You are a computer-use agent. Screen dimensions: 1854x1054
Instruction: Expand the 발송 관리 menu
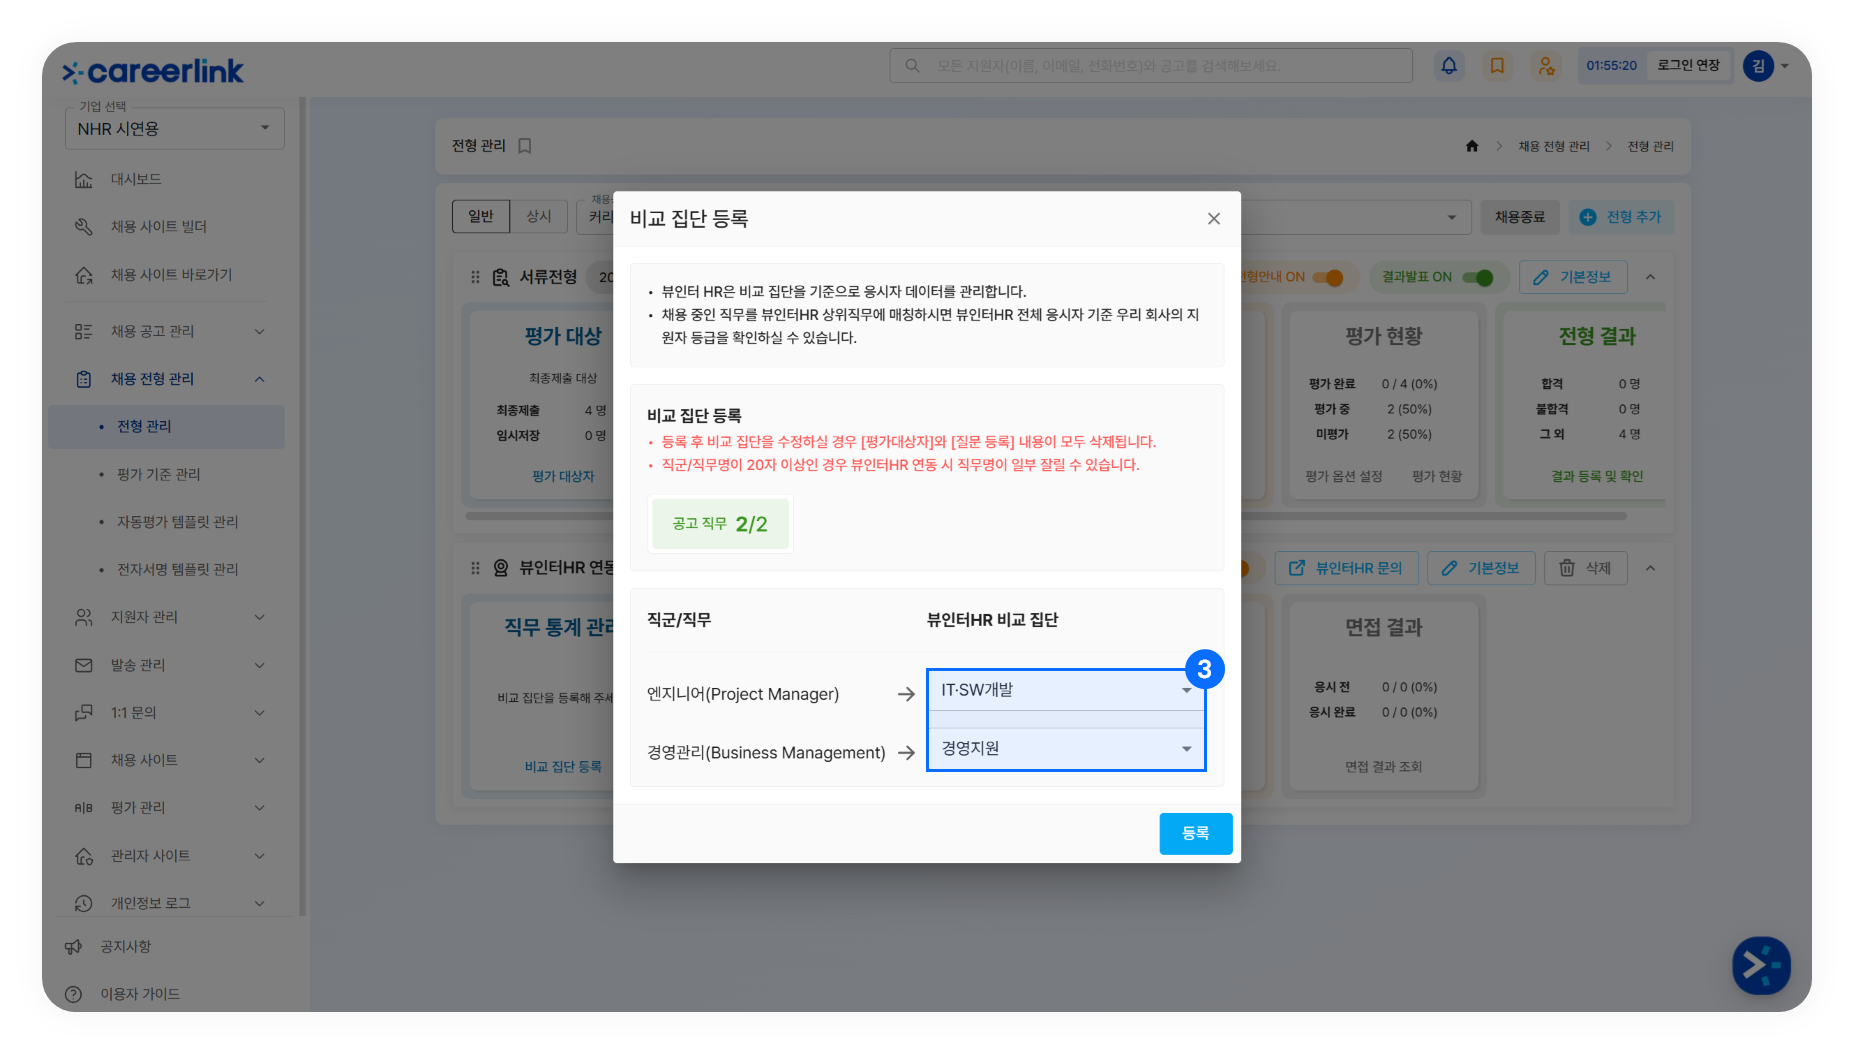tap(260, 665)
